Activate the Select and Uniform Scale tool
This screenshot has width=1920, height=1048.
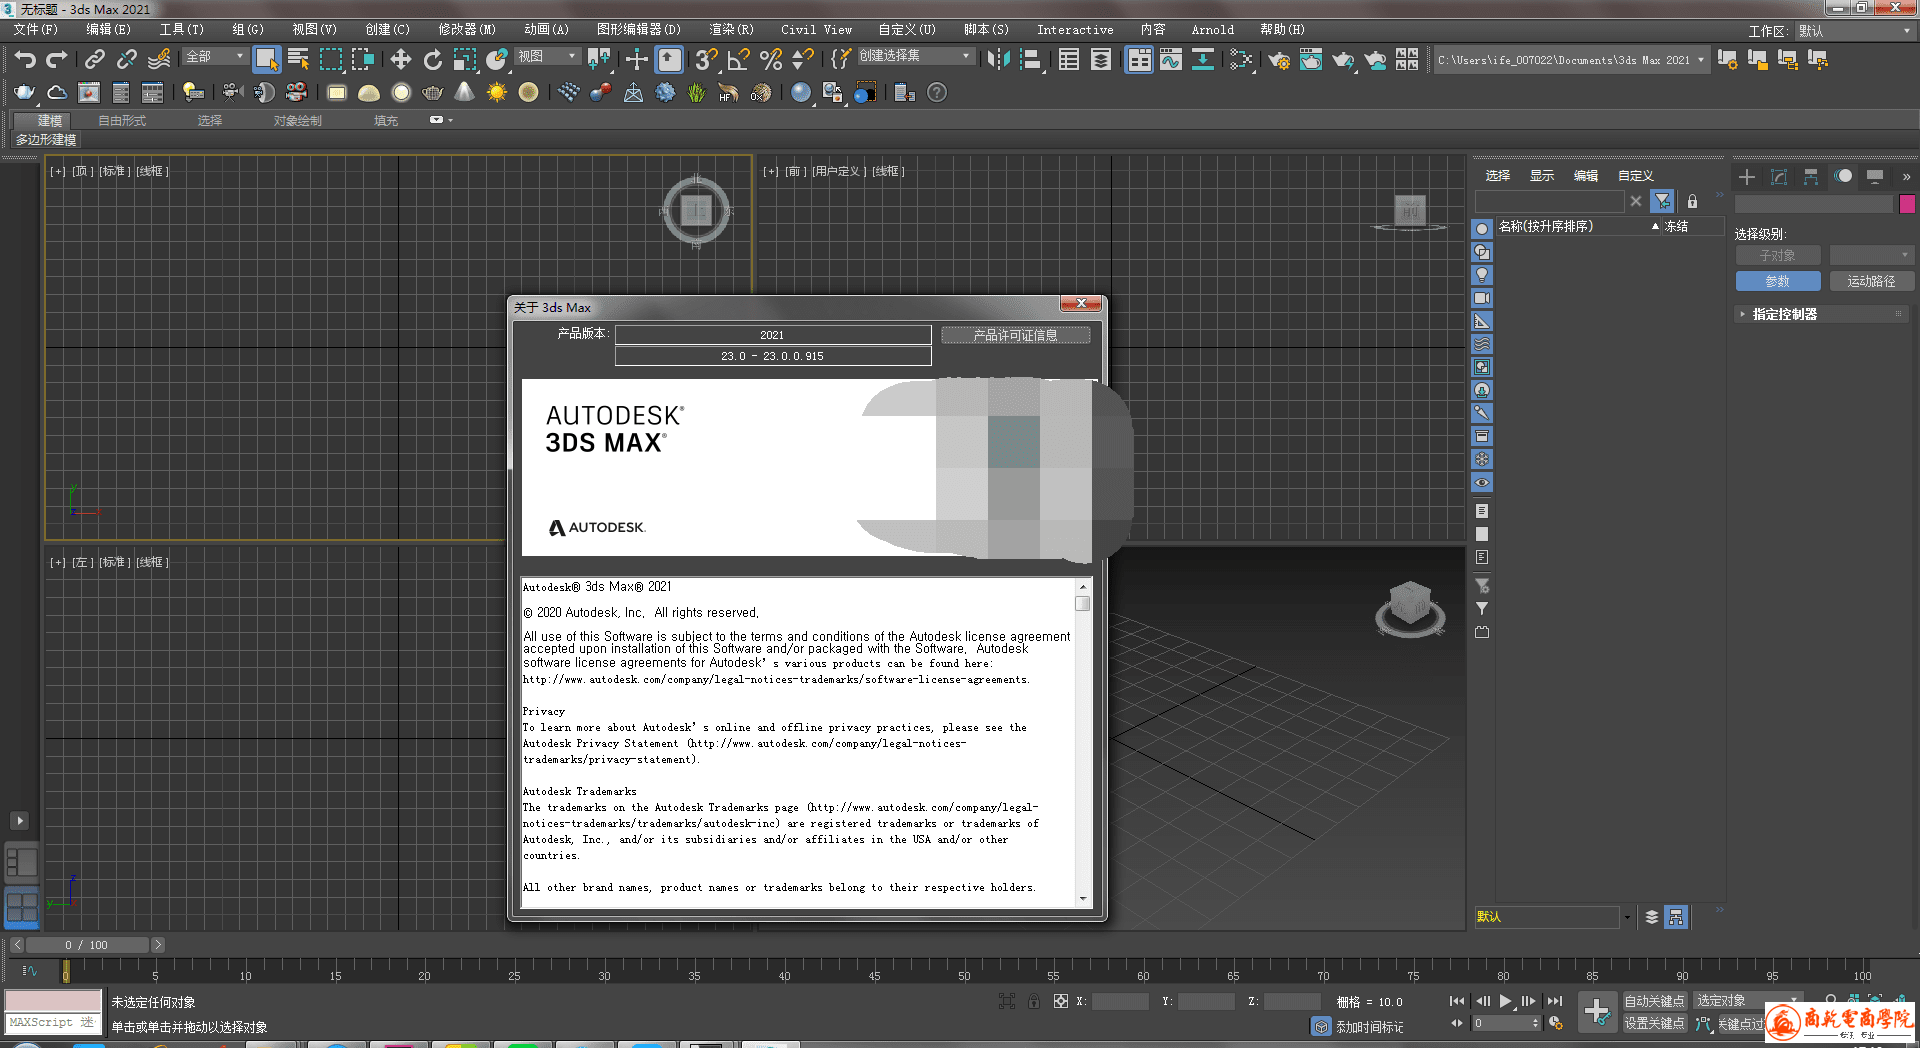pos(465,60)
